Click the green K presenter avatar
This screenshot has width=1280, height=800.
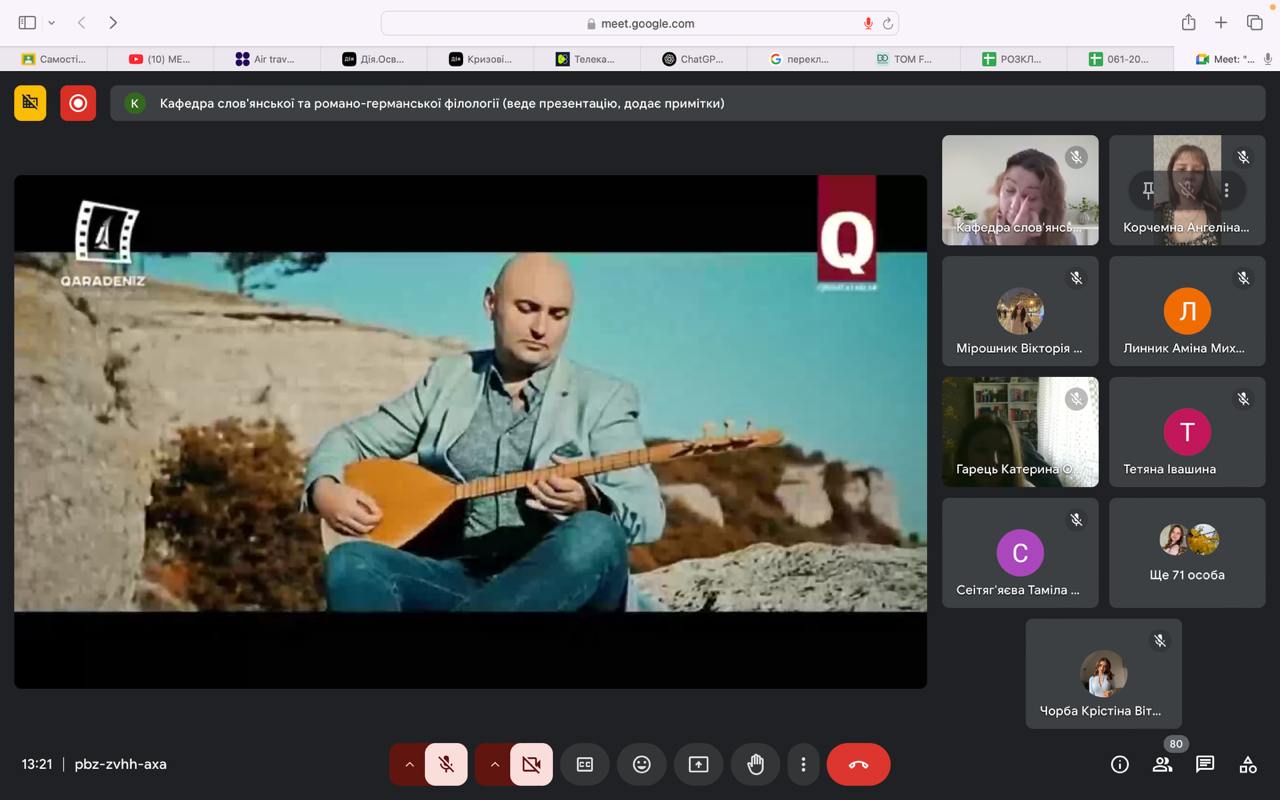[134, 103]
